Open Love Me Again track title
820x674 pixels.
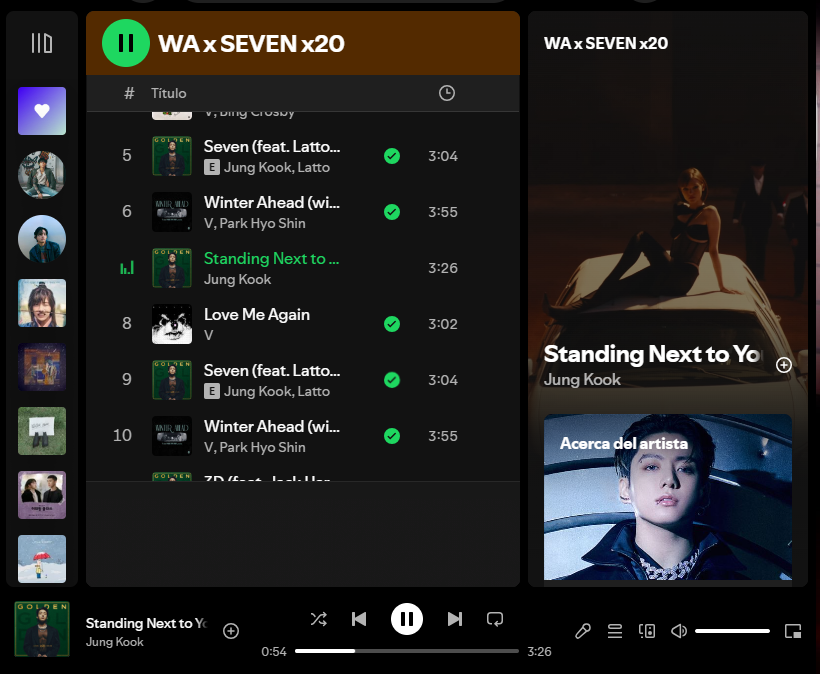tap(257, 314)
